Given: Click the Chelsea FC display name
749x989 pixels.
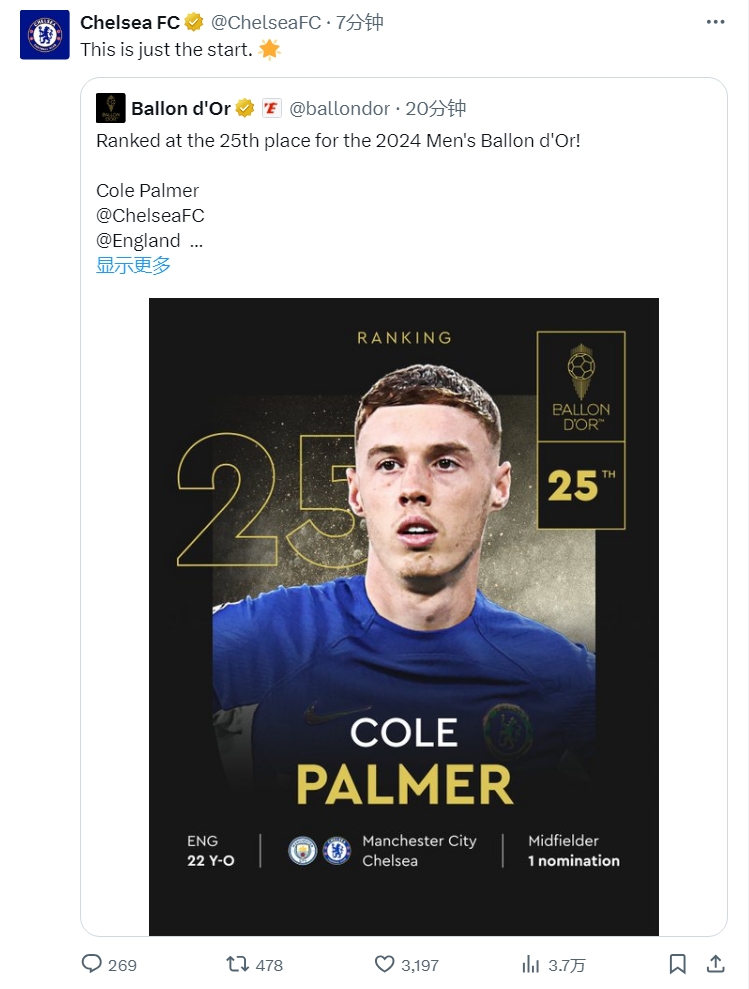Looking at the screenshot, I should [x=130, y=23].
